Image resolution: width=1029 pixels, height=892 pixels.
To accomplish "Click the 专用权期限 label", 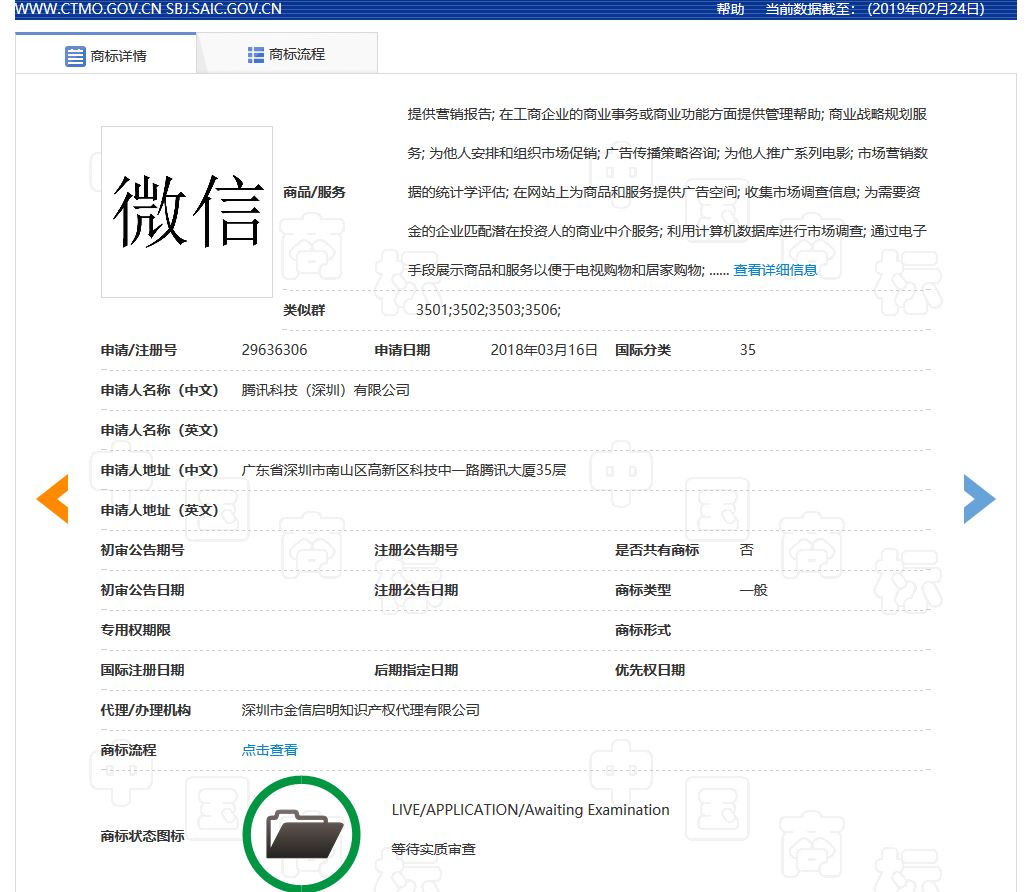I will (x=136, y=630).
